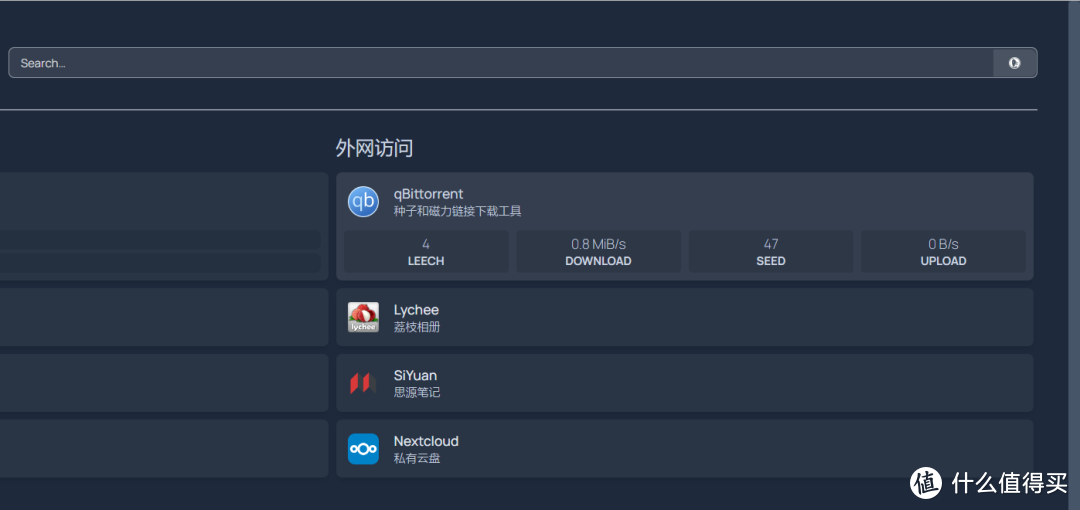The width and height of the screenshot is (1080, 510).
Task: Click the SEED count 47 block
Action: (771, 252)
